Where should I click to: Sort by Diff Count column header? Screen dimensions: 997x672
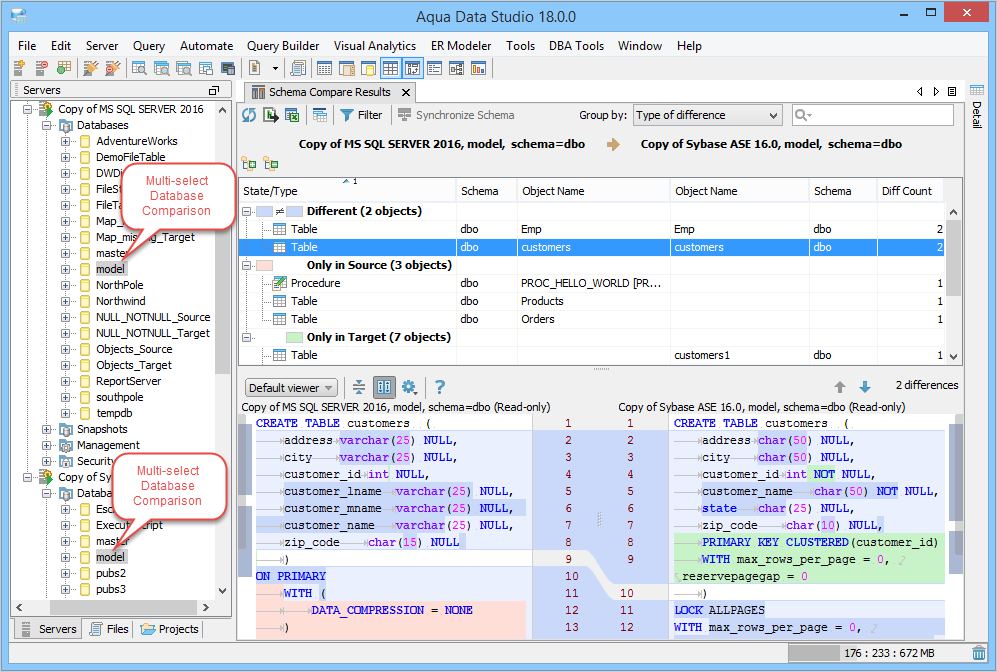[906, 191]
